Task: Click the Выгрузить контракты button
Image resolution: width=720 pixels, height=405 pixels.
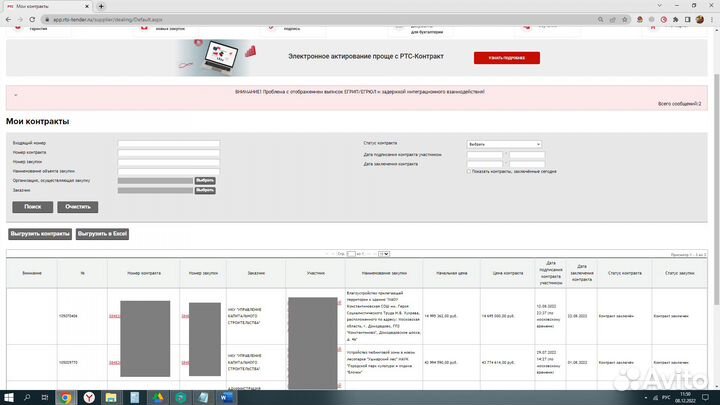Action: coord(40,234)
